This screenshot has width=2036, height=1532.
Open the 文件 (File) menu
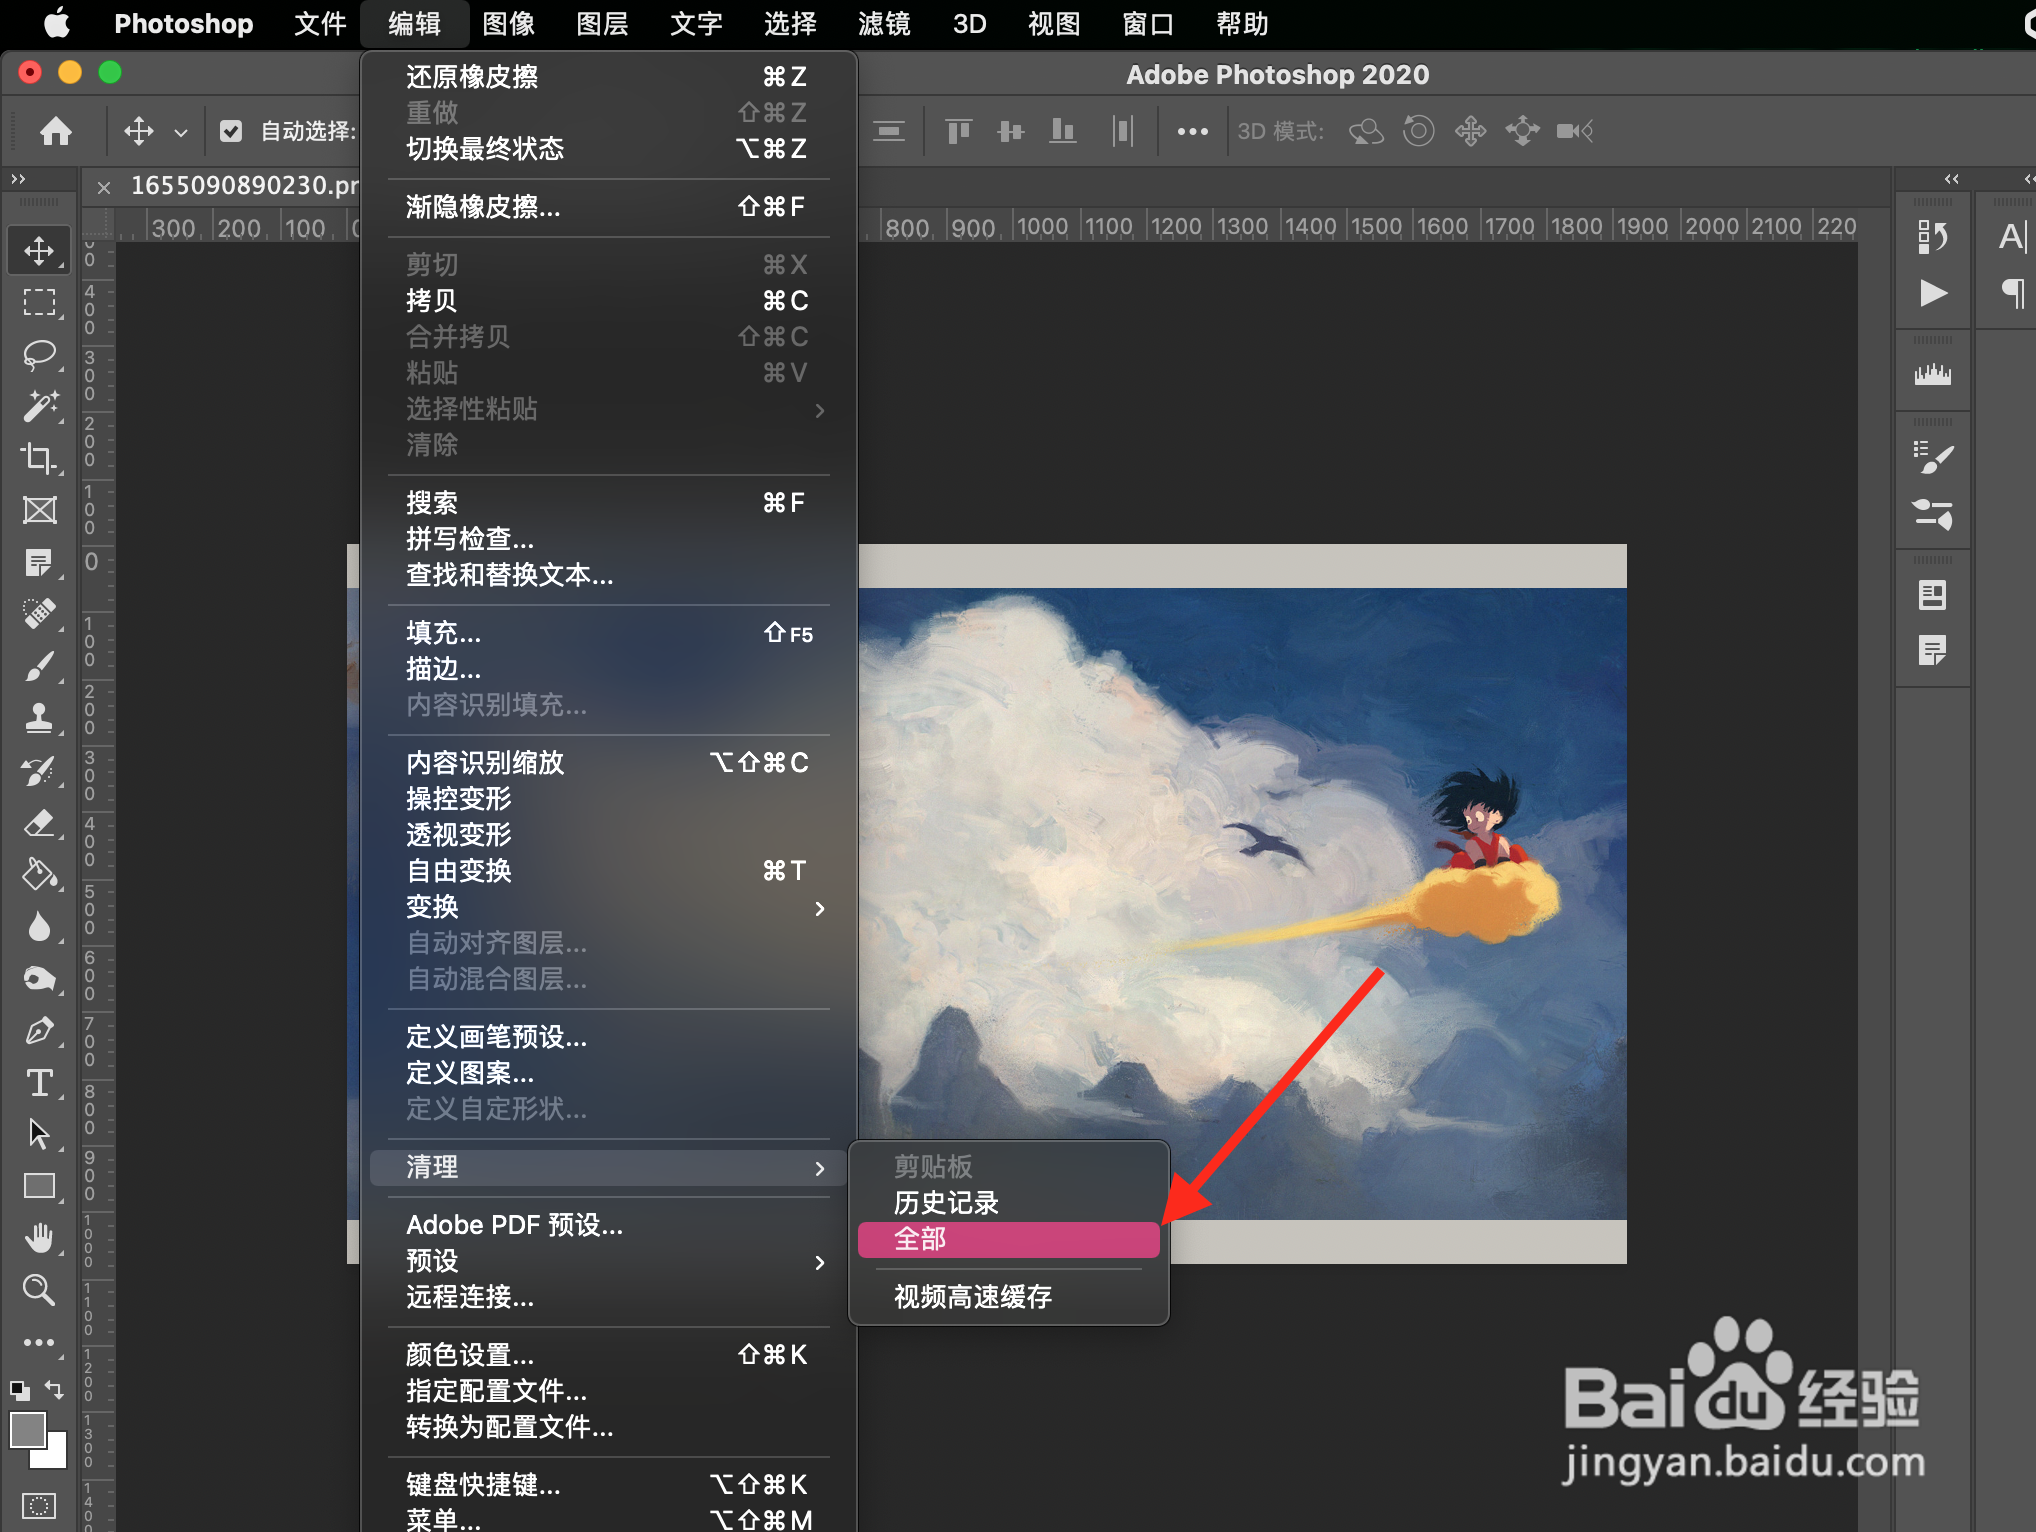click(320, 23)
